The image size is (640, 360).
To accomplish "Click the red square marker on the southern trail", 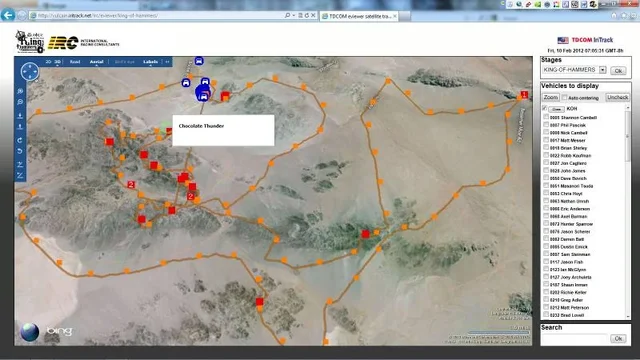I will point(259,302).
